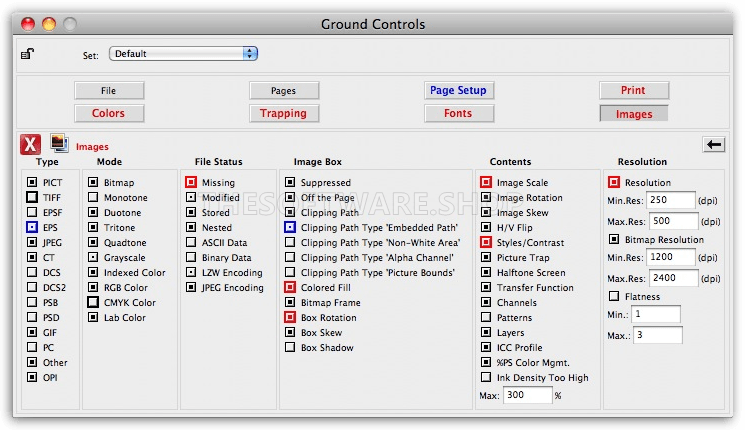Select the Images category button
Viewport: 745px width, 430px height.
coord(634,114)
